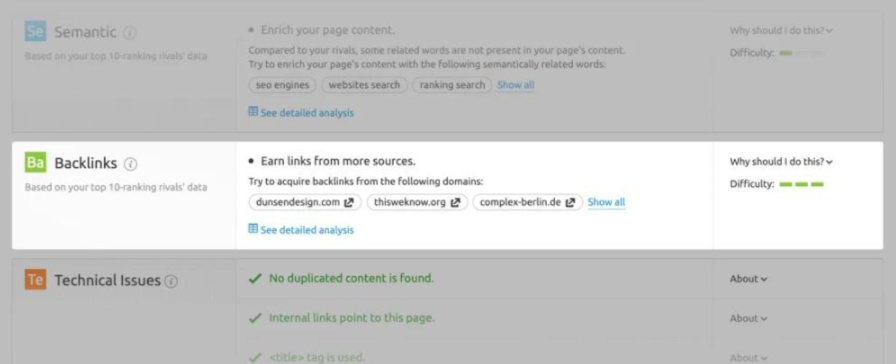Screen dimensions: 896x364
Task: Show all semantically related words
Action: (515, 85)
